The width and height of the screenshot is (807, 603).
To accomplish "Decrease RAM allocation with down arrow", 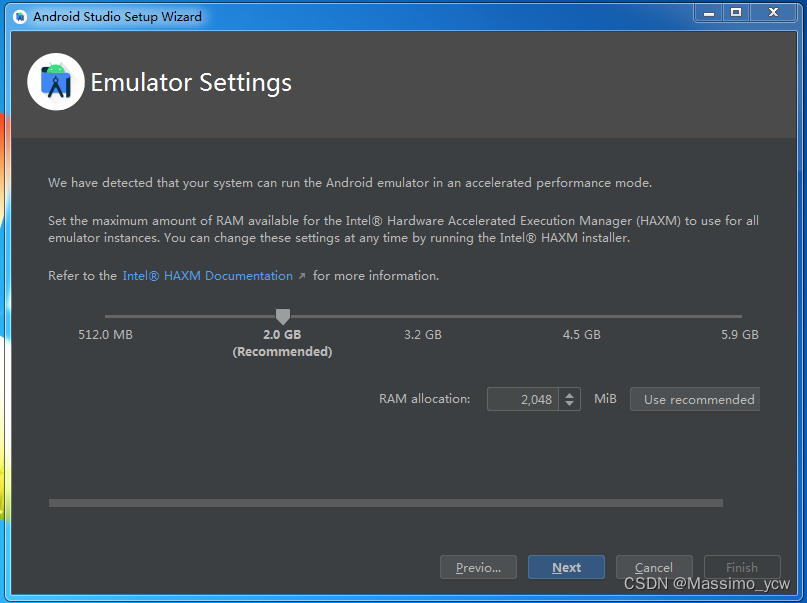I will 569,404.
